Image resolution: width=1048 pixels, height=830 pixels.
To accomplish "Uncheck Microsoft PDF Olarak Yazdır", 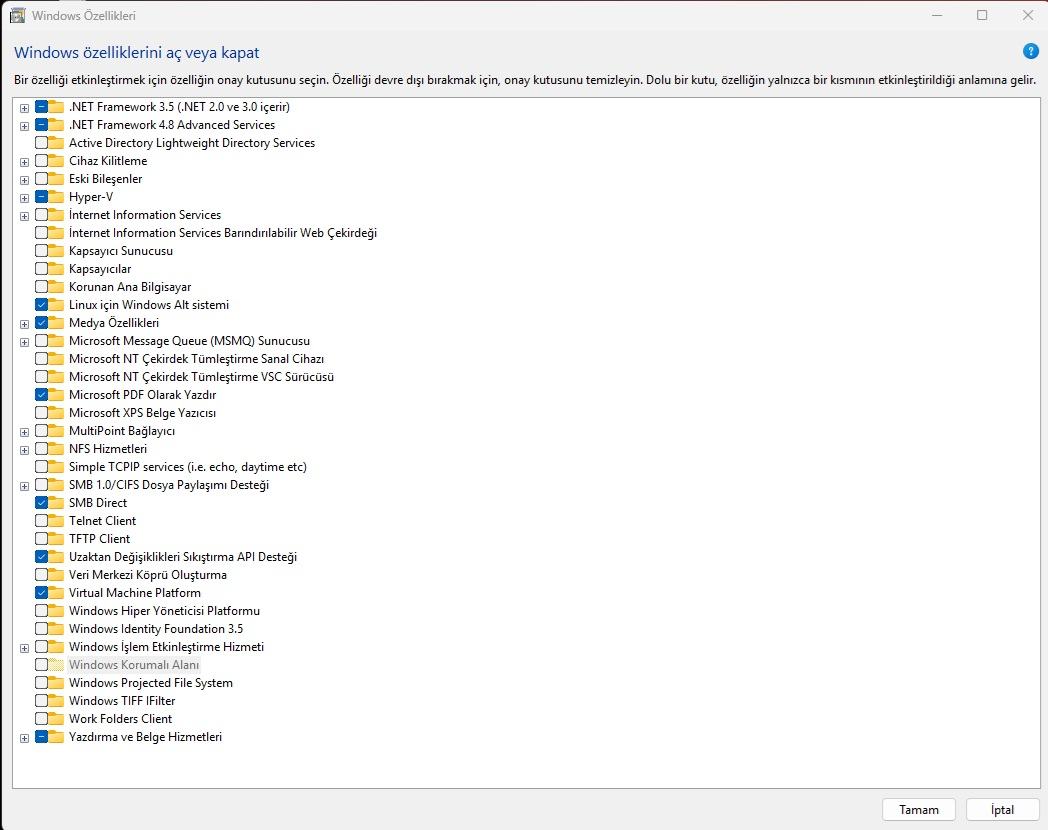I will [x=41, y=395].
